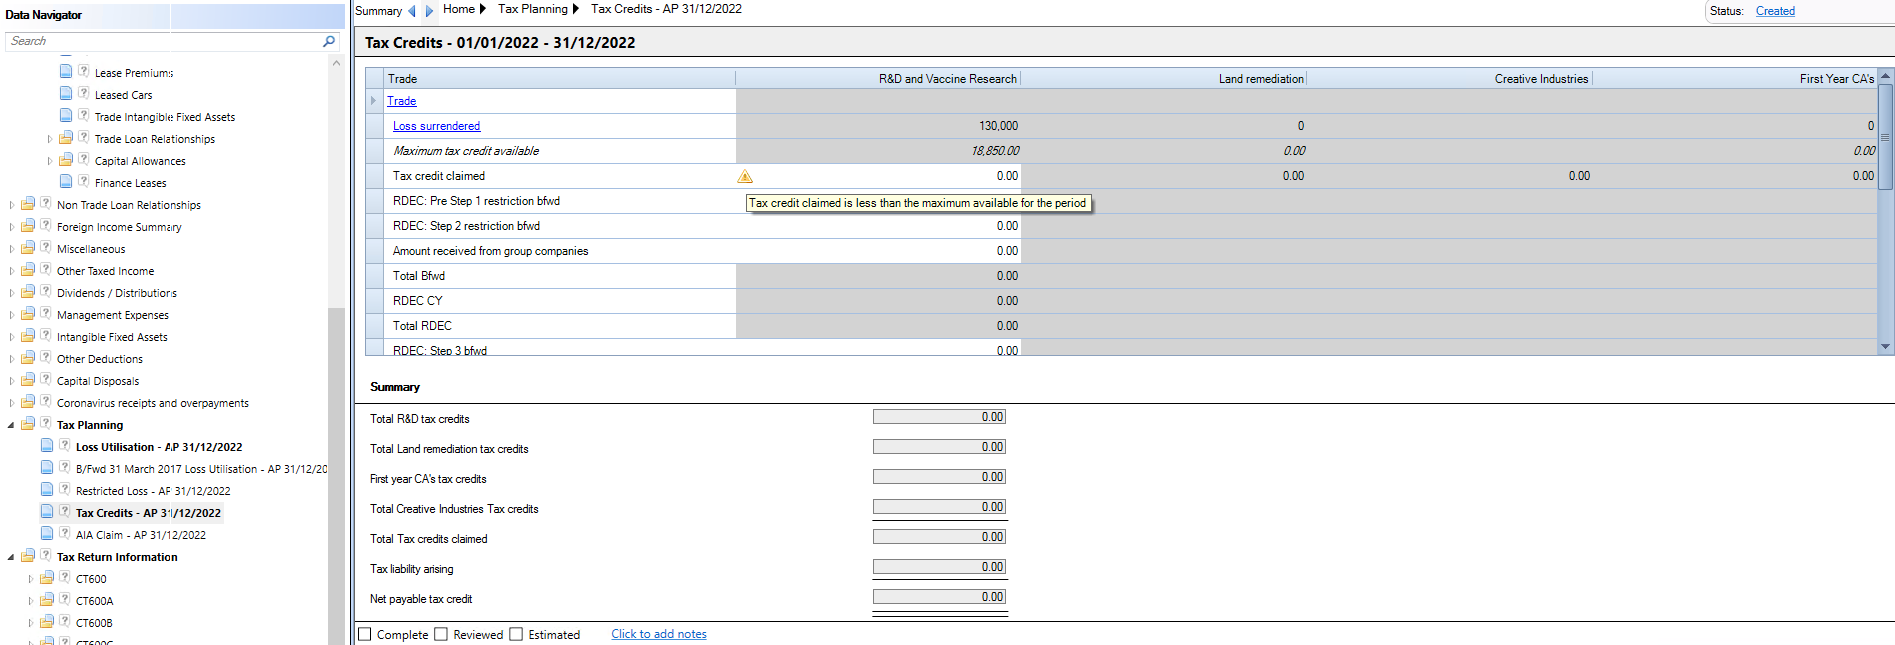Screen dimensions: 1895x645
Task: Click the tax credits grid vertical scrollbar
Action: (1886, 212)
